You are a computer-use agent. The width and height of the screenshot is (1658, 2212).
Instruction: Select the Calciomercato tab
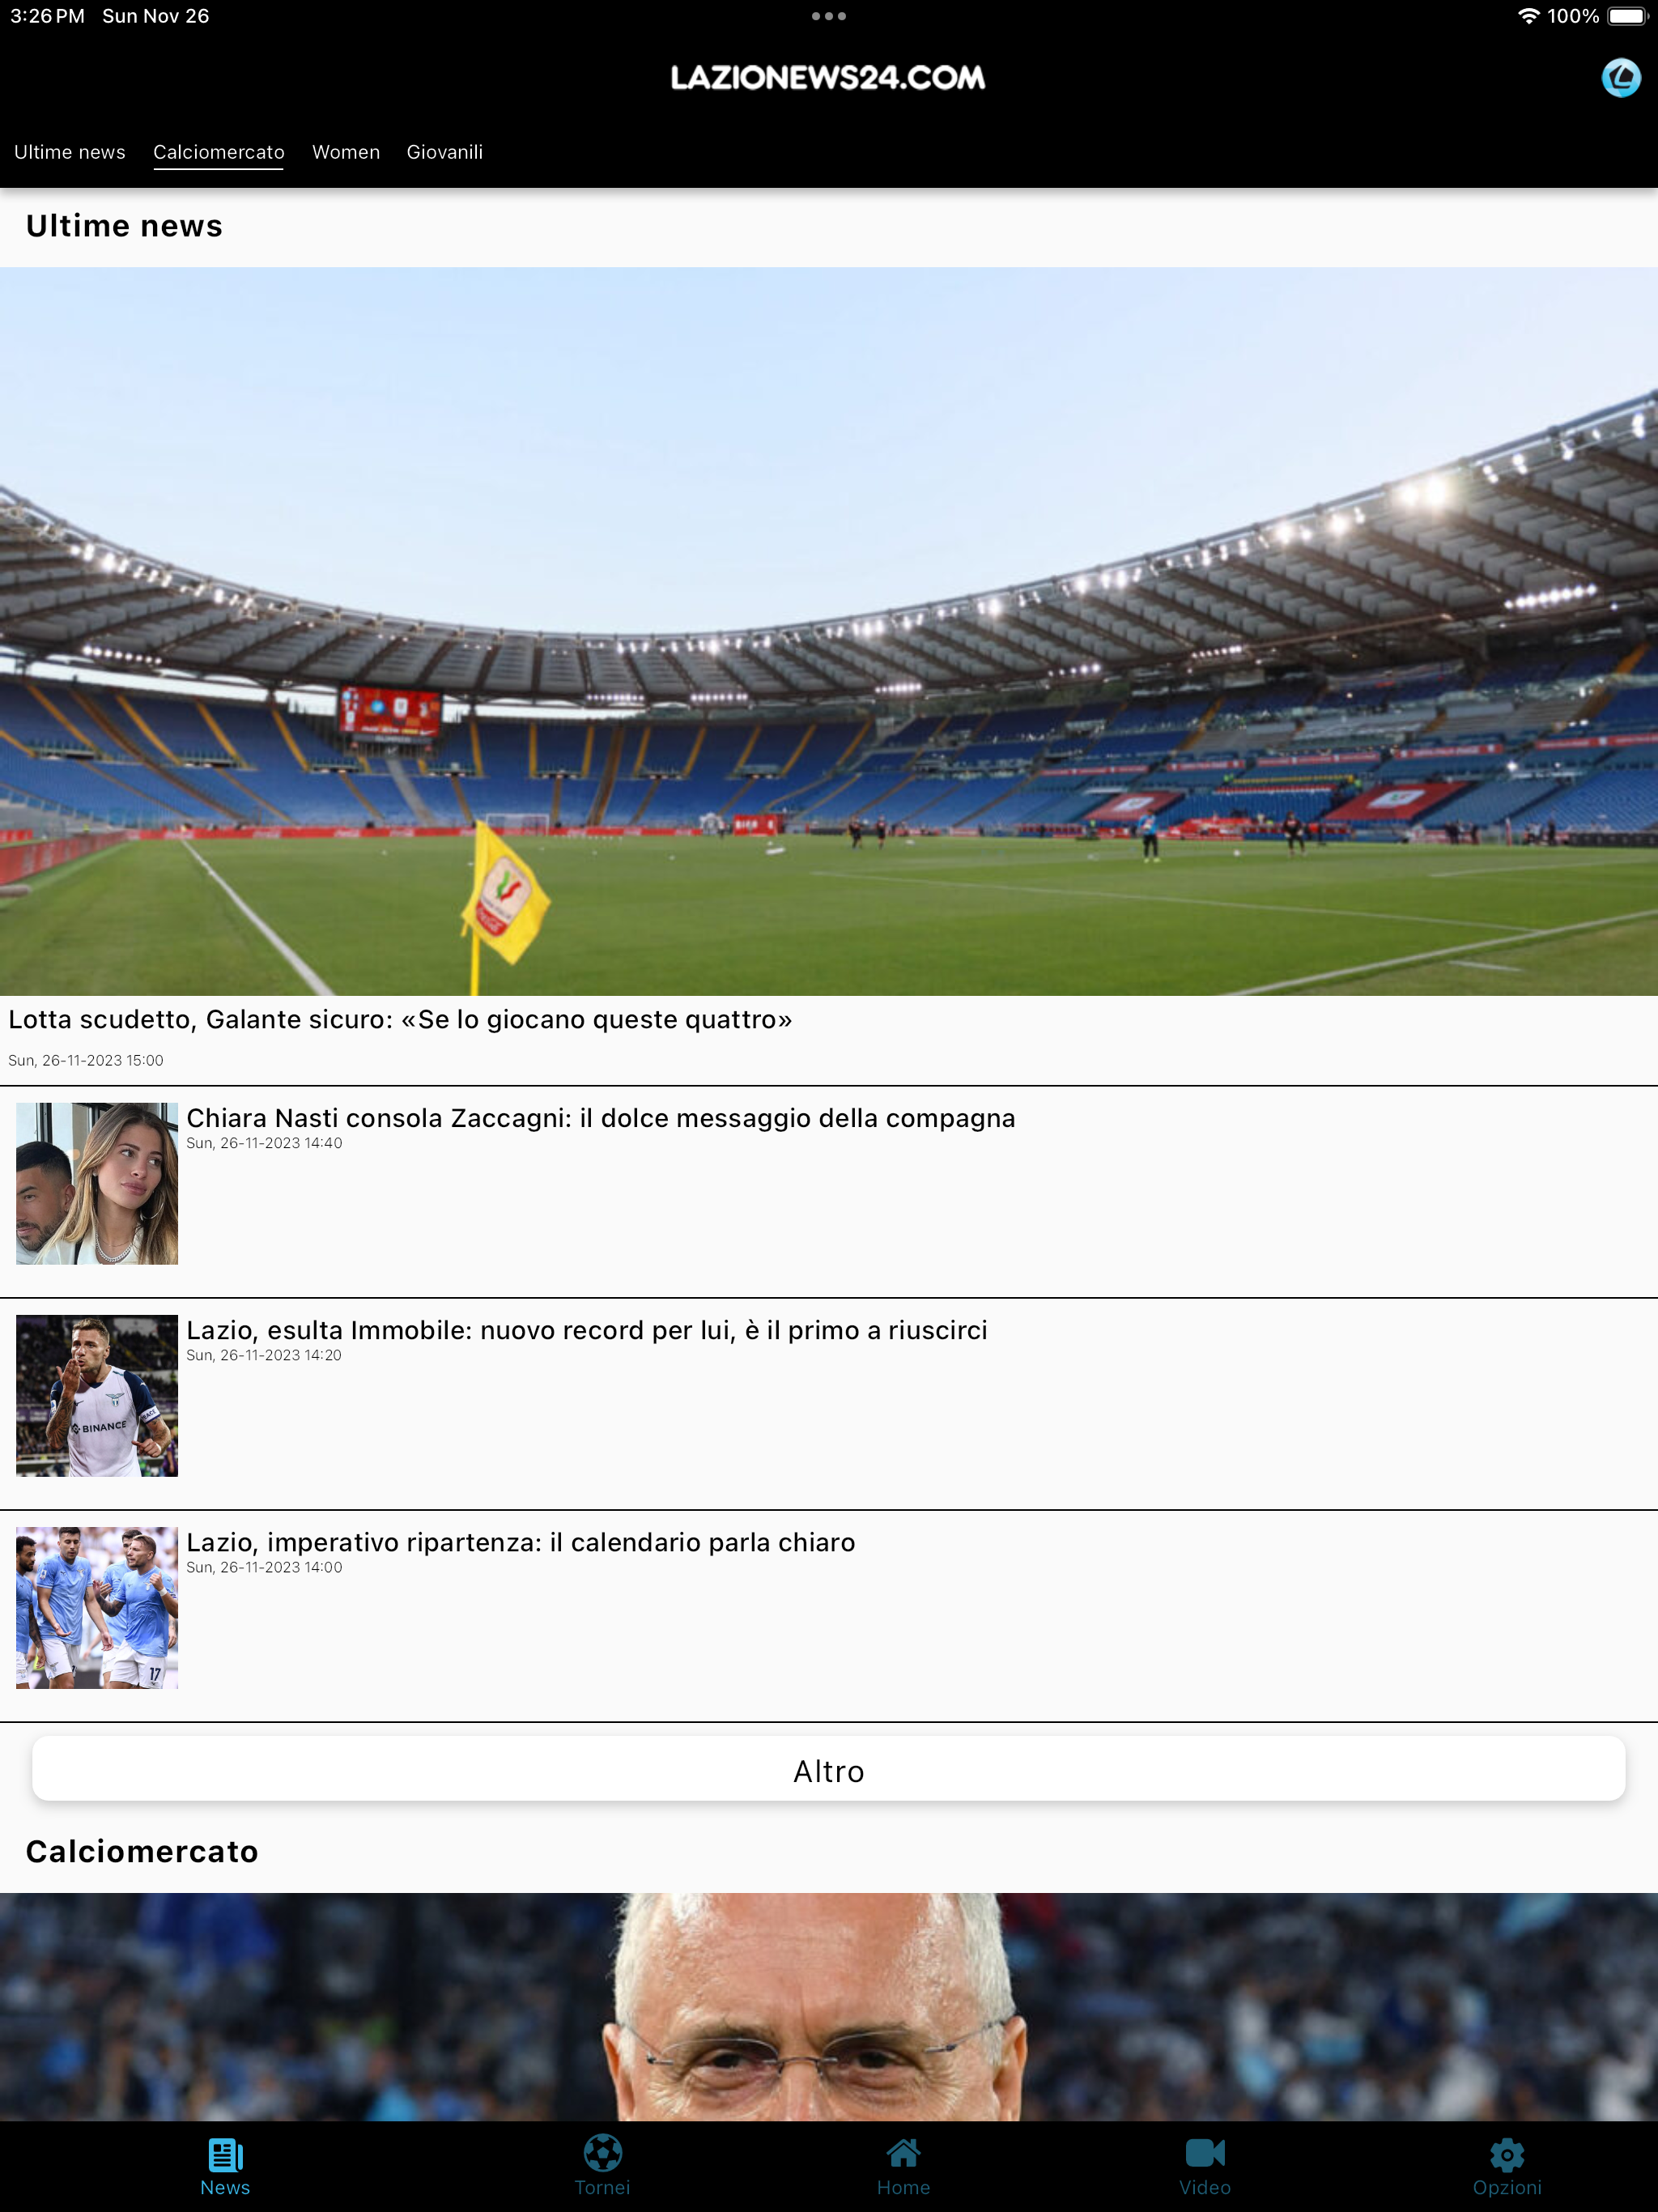pos(219,152)
